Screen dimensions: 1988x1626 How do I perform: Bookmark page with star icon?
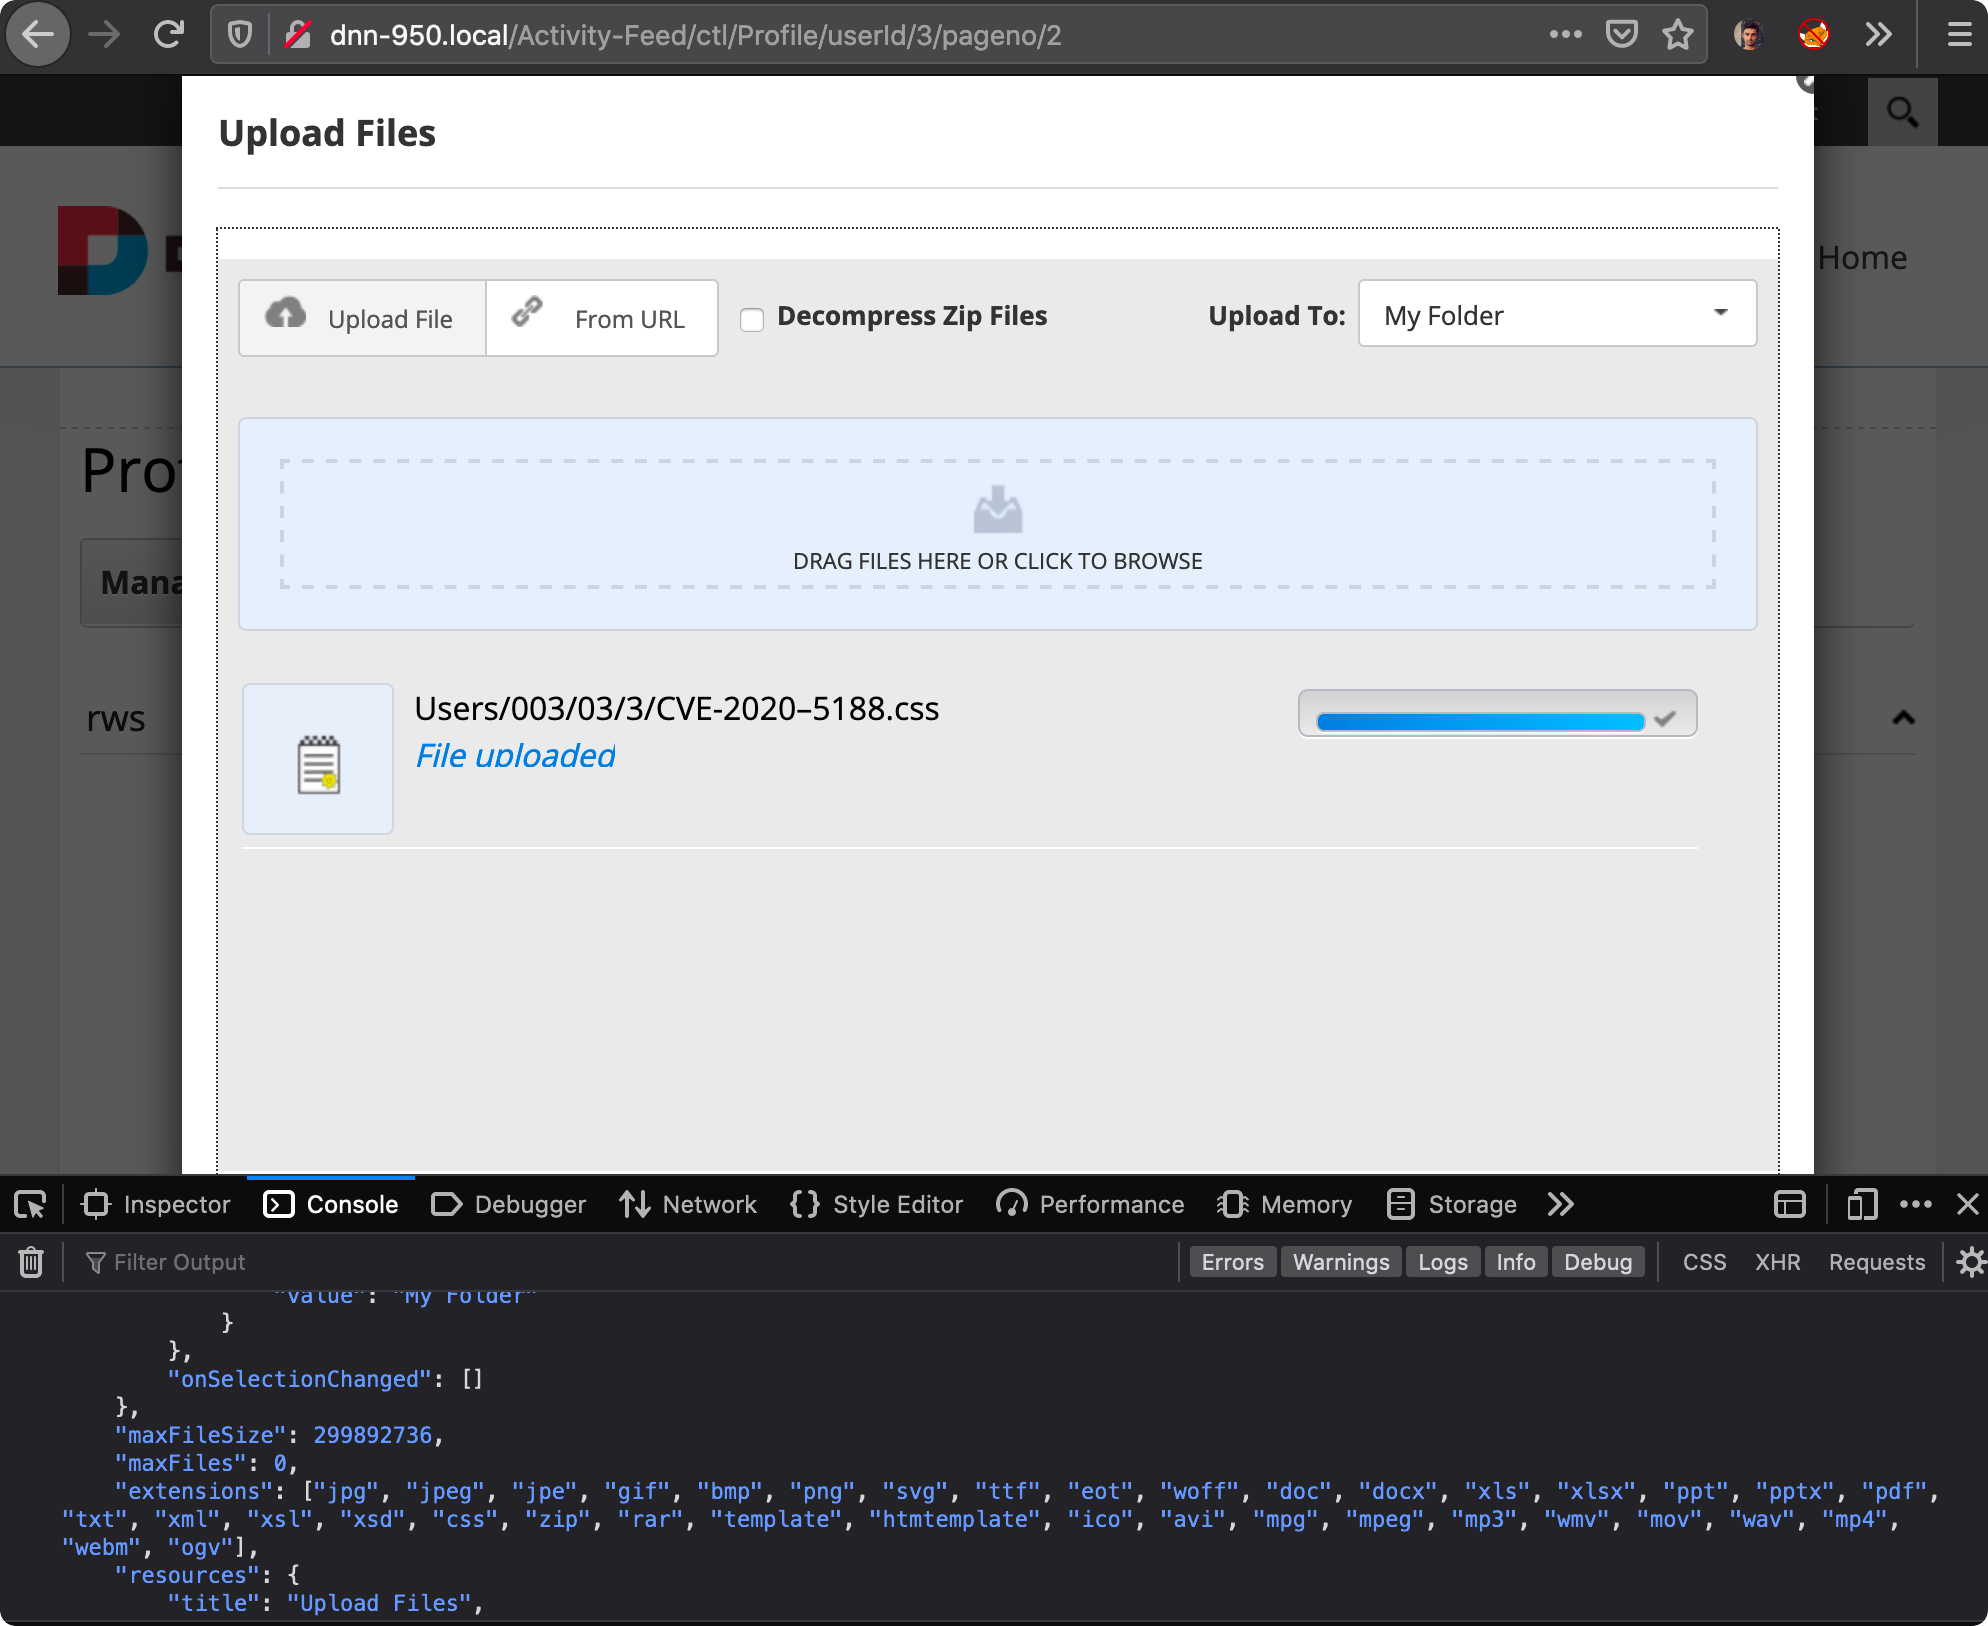(x=1677, y=35)
